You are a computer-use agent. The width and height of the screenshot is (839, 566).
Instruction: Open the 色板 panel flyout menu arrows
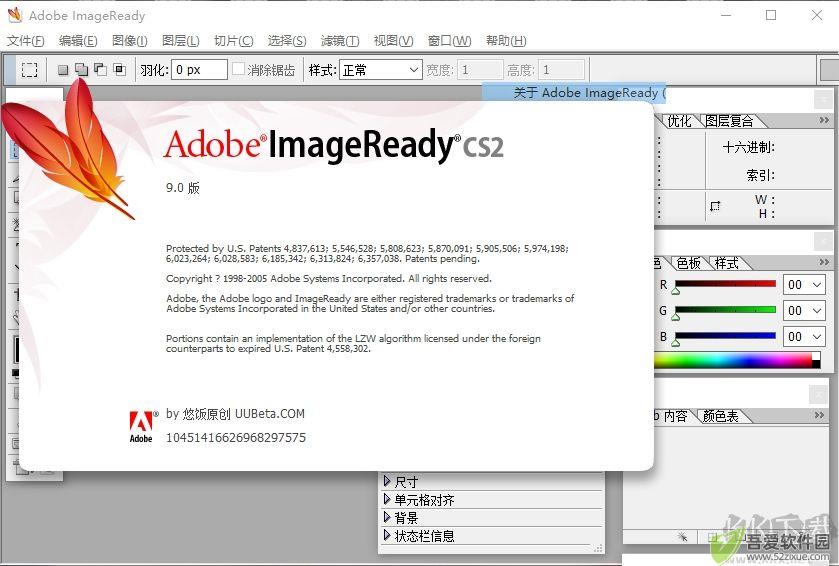[x=824, y=262]
